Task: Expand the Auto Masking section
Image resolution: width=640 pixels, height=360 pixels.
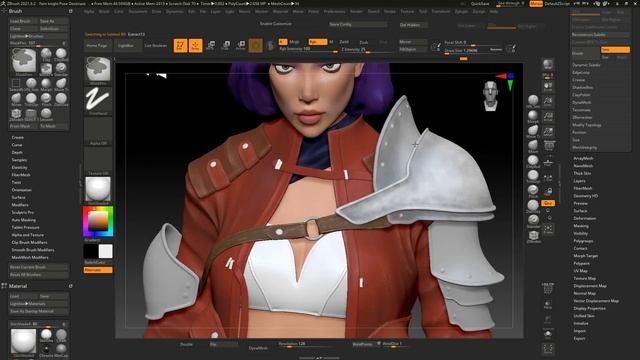Action: (24, 220)
